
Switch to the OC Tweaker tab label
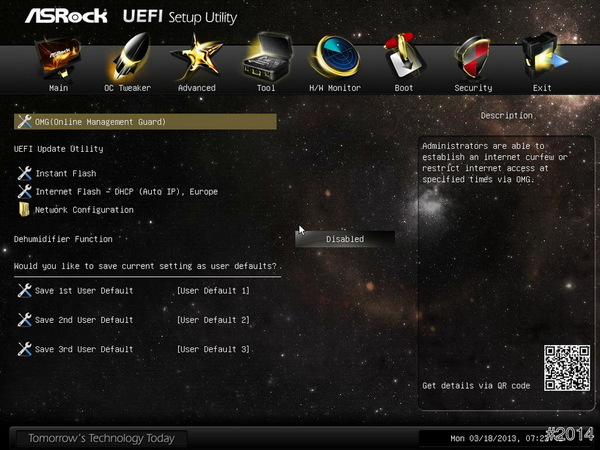click(x=128, y=88)
